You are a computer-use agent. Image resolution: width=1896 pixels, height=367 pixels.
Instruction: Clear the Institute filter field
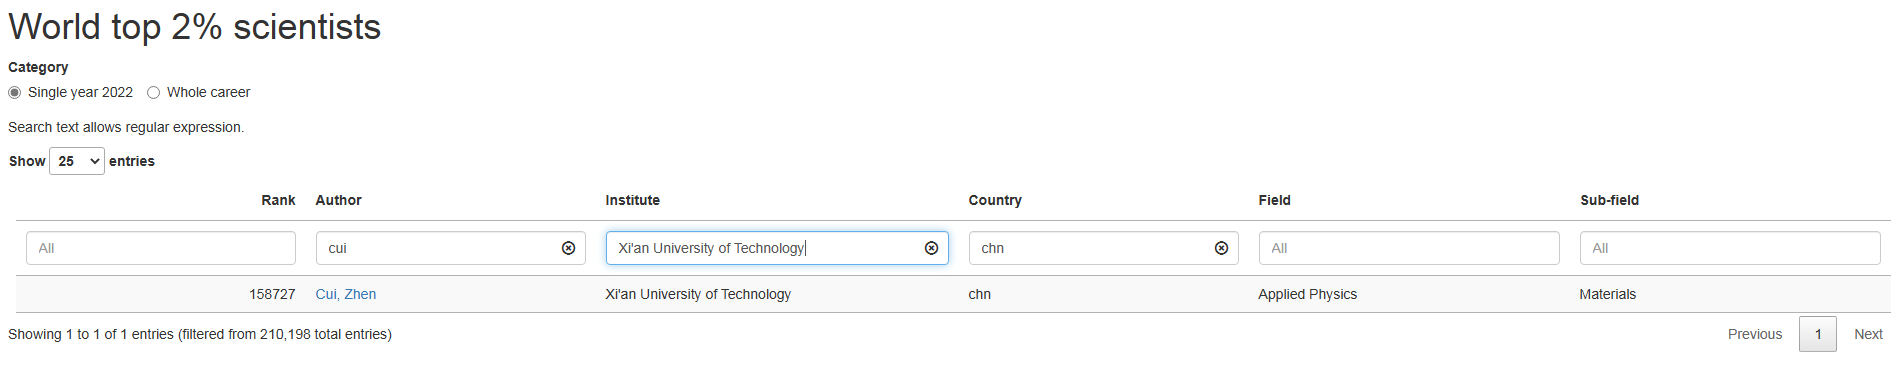click(x=931, y=248)
